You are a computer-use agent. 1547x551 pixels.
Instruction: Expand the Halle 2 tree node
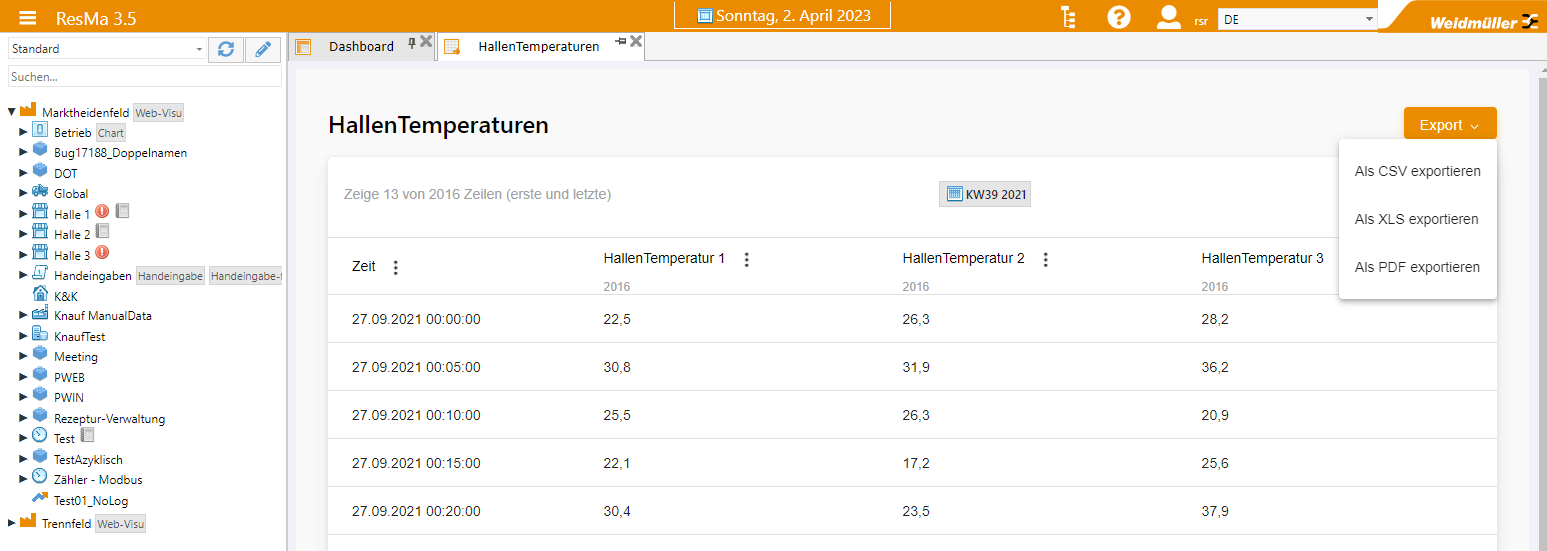(24, 235)
